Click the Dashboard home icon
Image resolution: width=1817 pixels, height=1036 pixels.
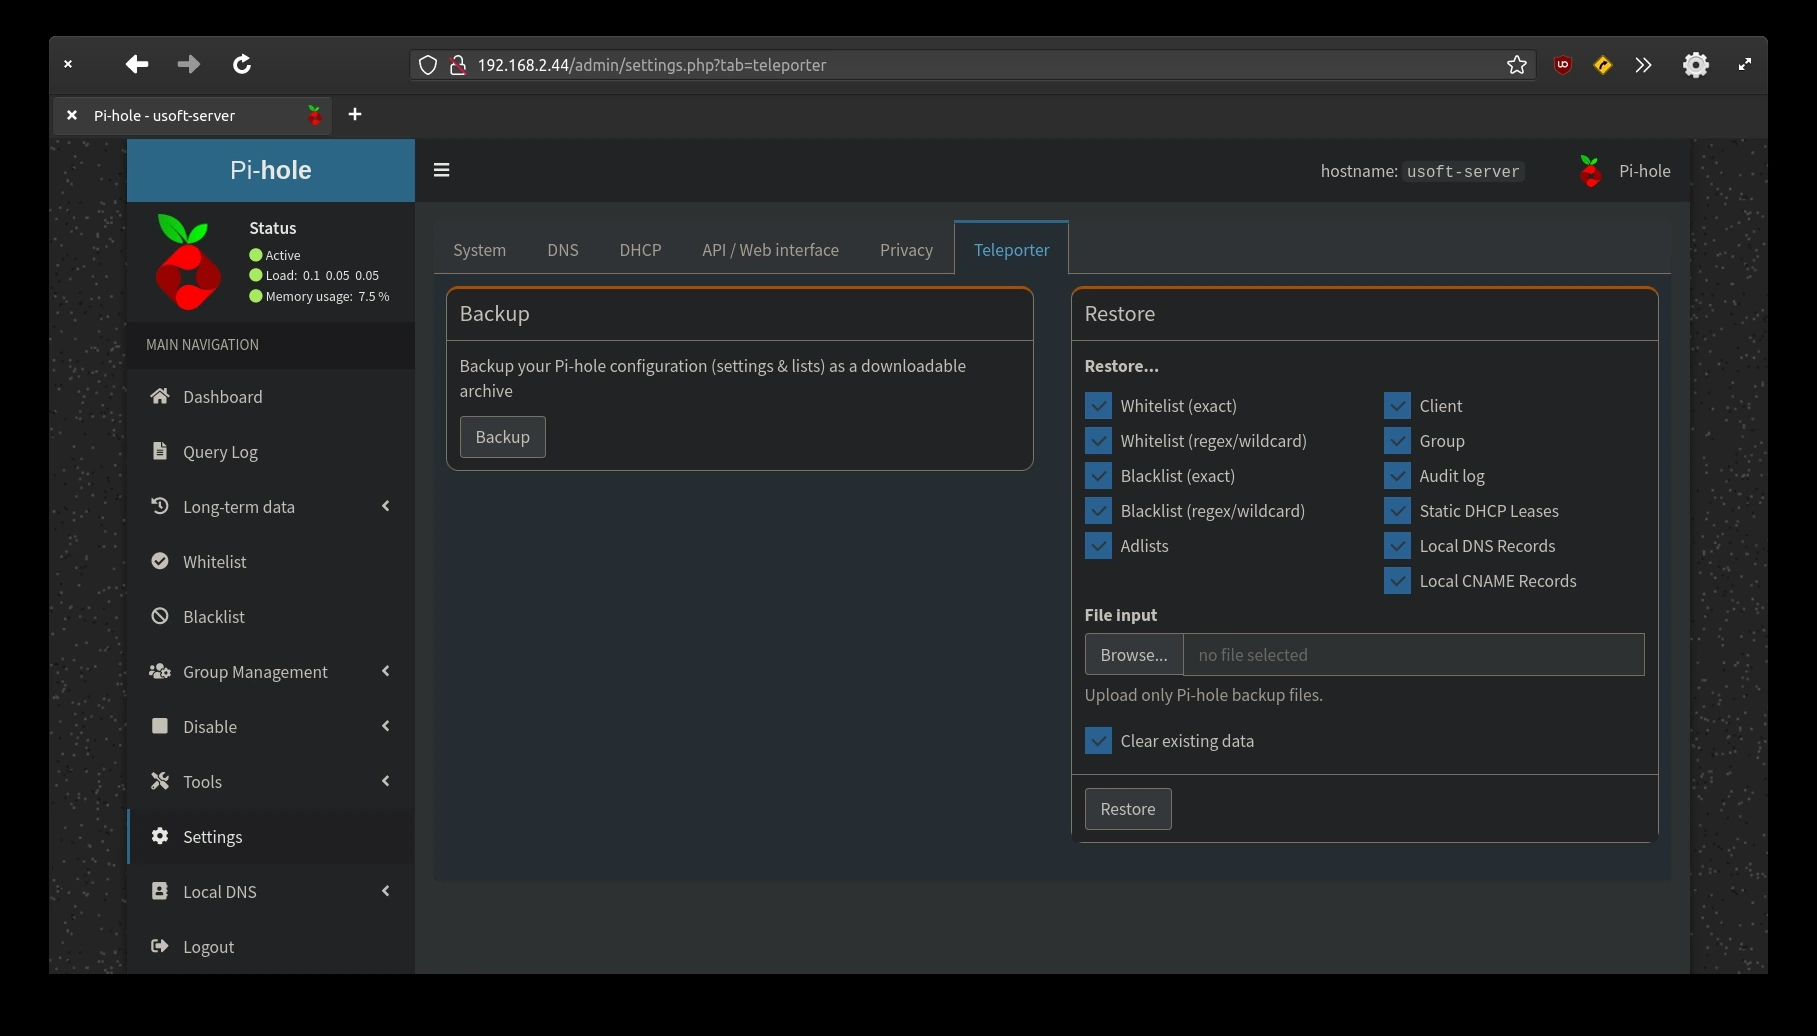click(x=159, y=396)
